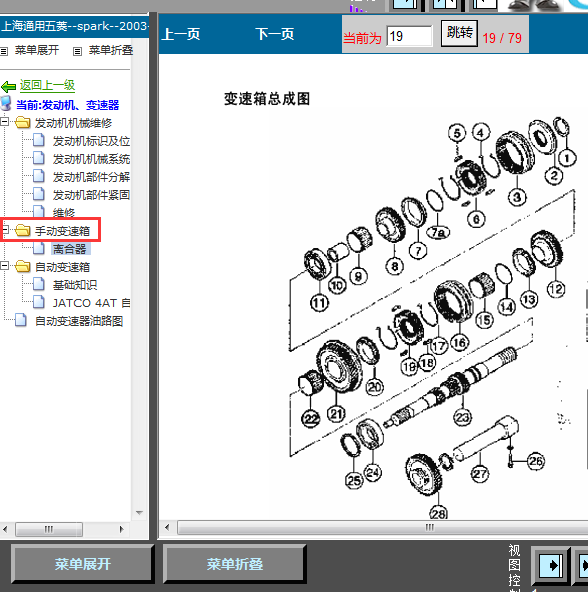Select the 手动变速箱 folder label
Screen dimensions: 588x593
(x=62, y=231)
